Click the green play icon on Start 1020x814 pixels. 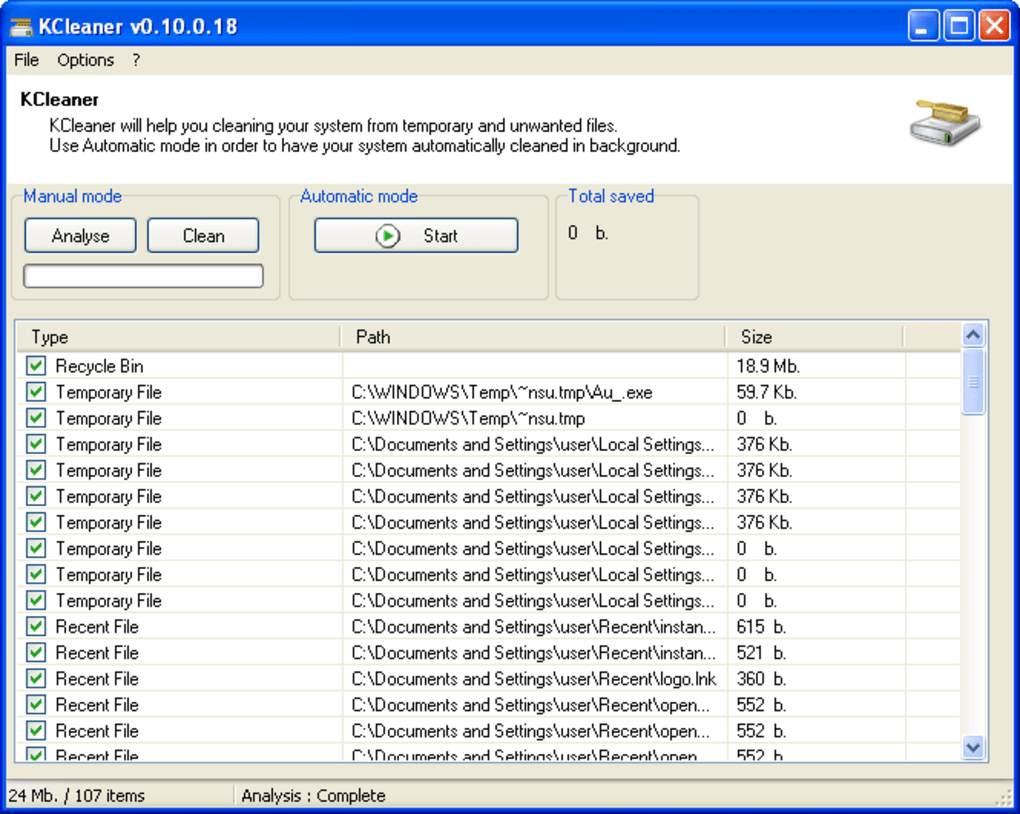click(388, 236)
